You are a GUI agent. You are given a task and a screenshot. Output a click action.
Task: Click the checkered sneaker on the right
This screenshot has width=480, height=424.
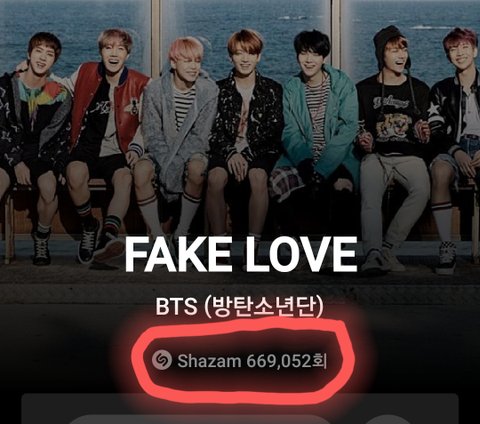pyautogui.click(x=447, y=258)
